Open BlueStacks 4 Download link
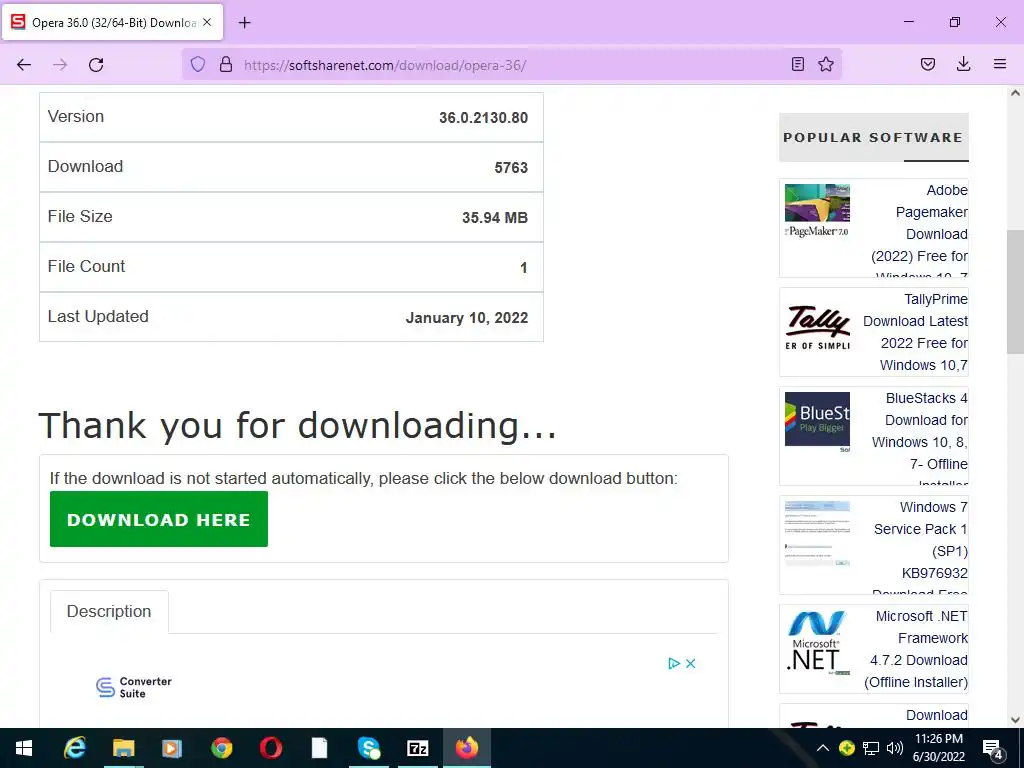This screenshot has height=768, width=1024. pos(920,438)
